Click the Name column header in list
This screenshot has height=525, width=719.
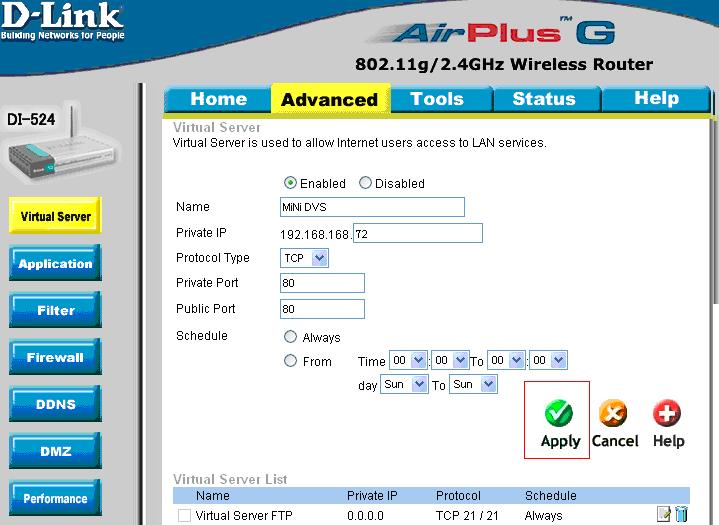click(212, 496)
